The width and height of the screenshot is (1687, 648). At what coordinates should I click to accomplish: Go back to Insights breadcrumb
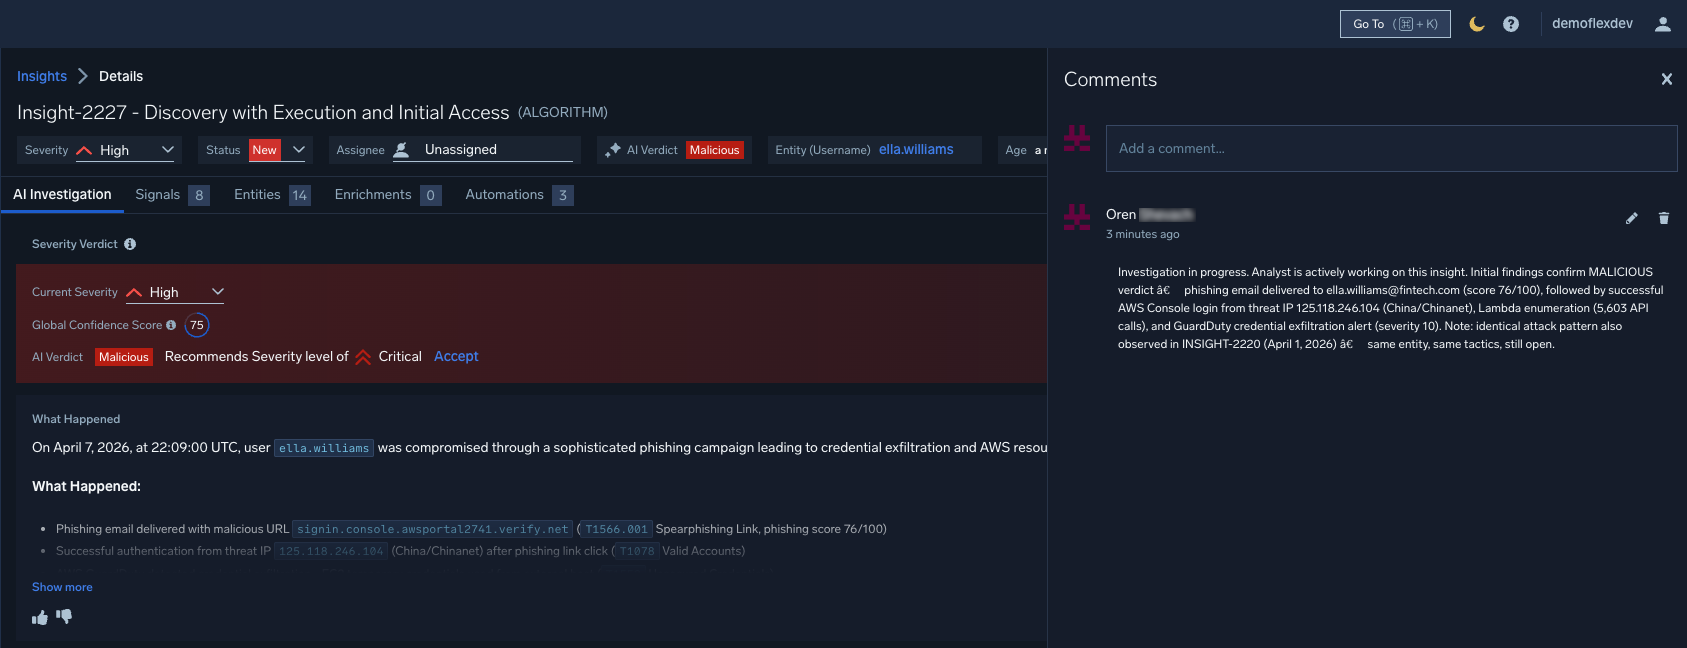click(x=42, y=76)
